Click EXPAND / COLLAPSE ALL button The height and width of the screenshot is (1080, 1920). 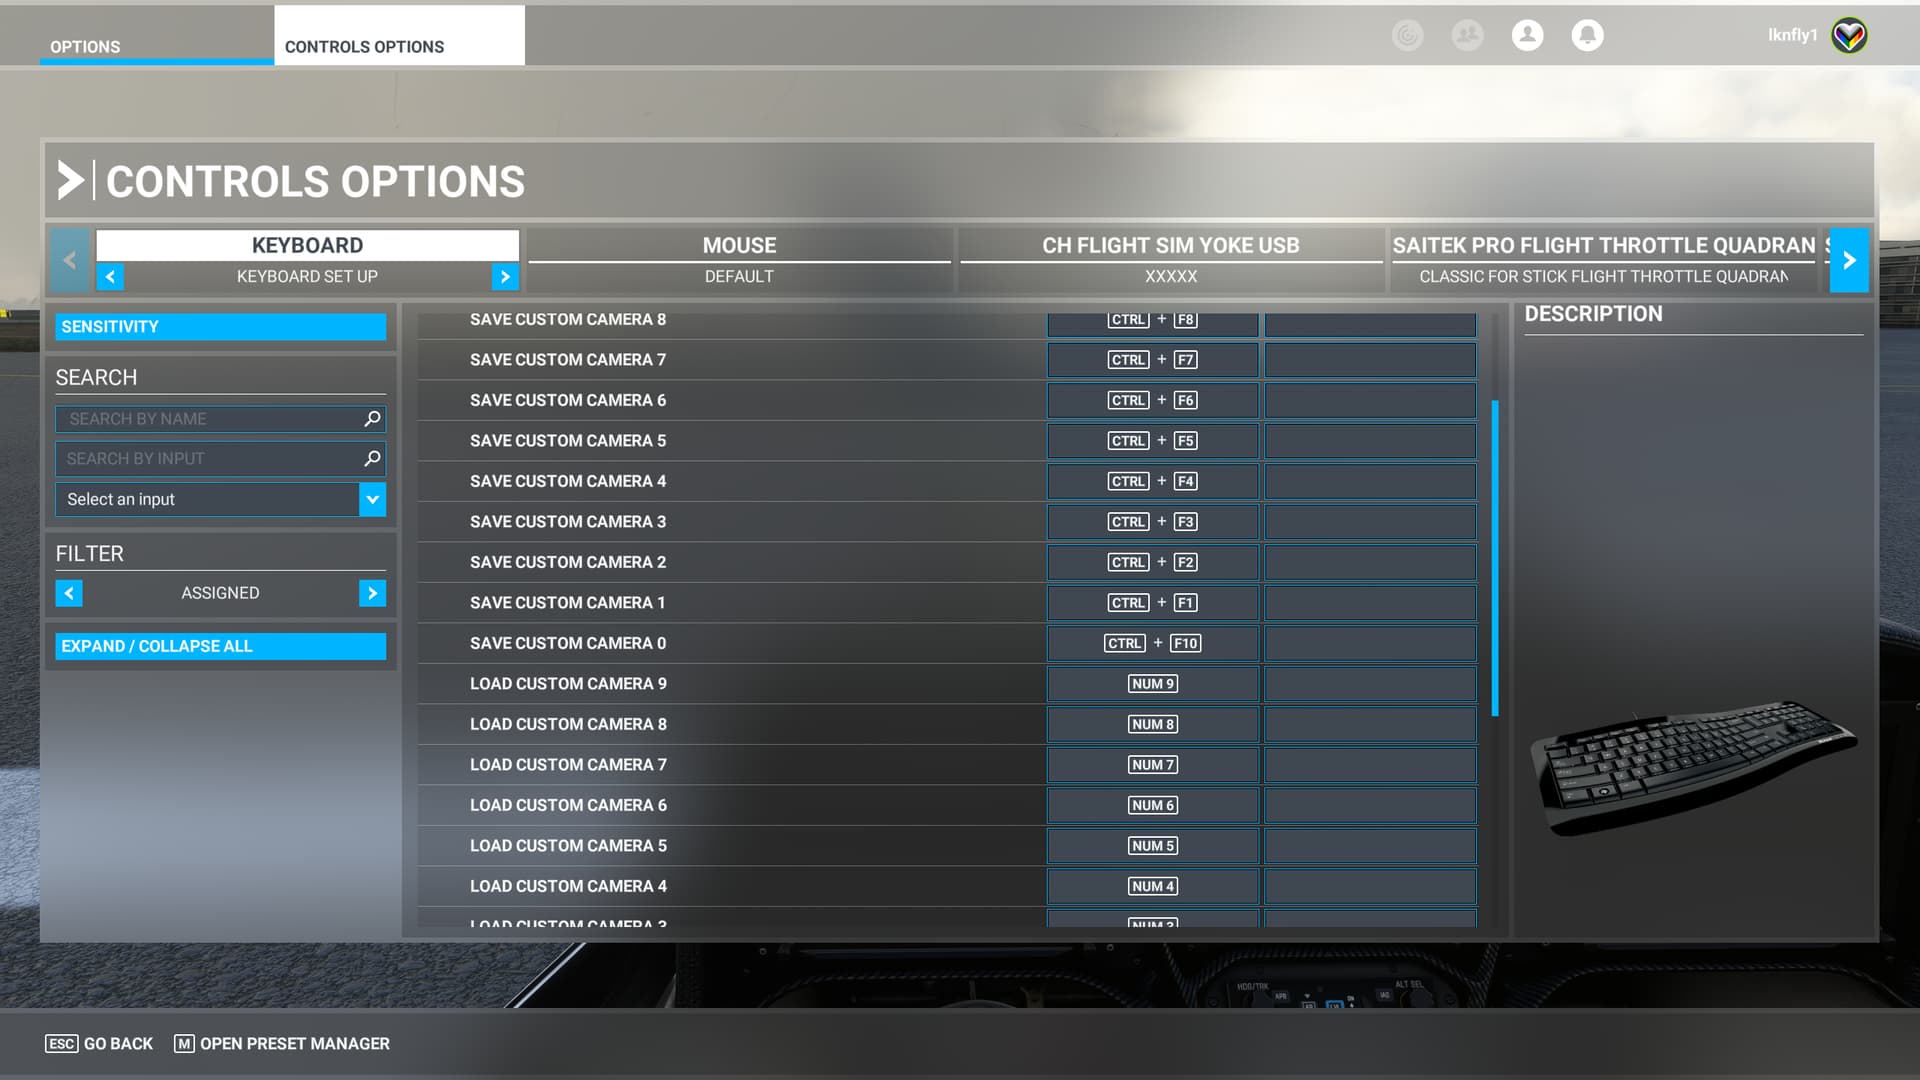click(220, 646)
